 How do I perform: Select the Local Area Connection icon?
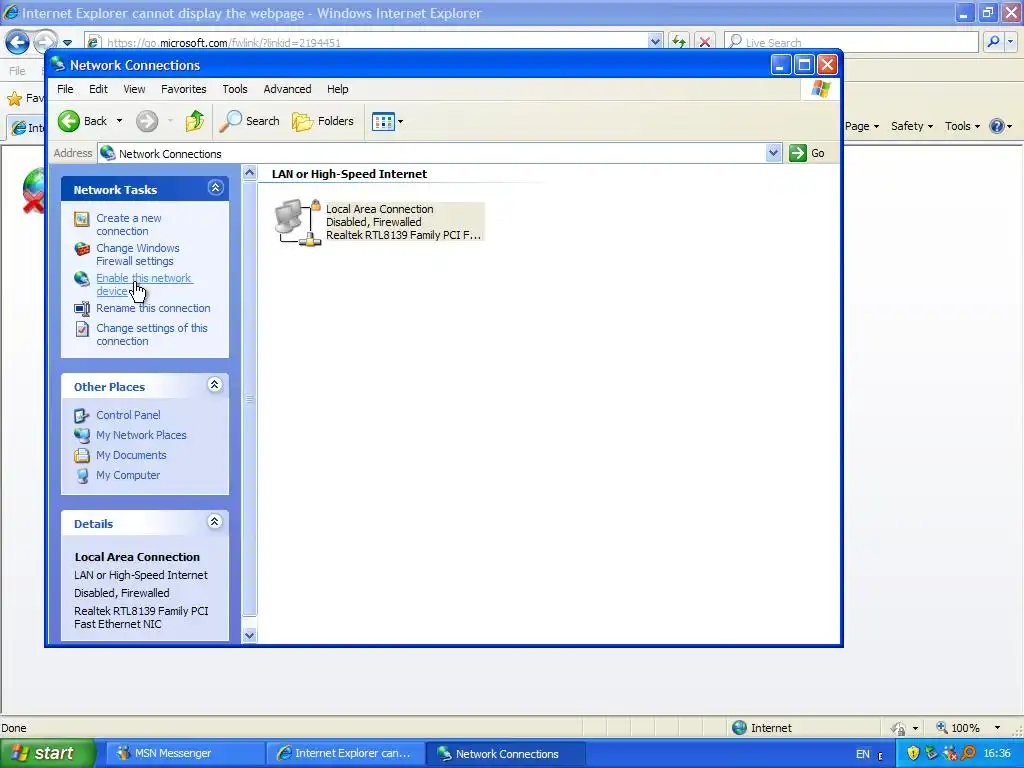coord(298,222)
